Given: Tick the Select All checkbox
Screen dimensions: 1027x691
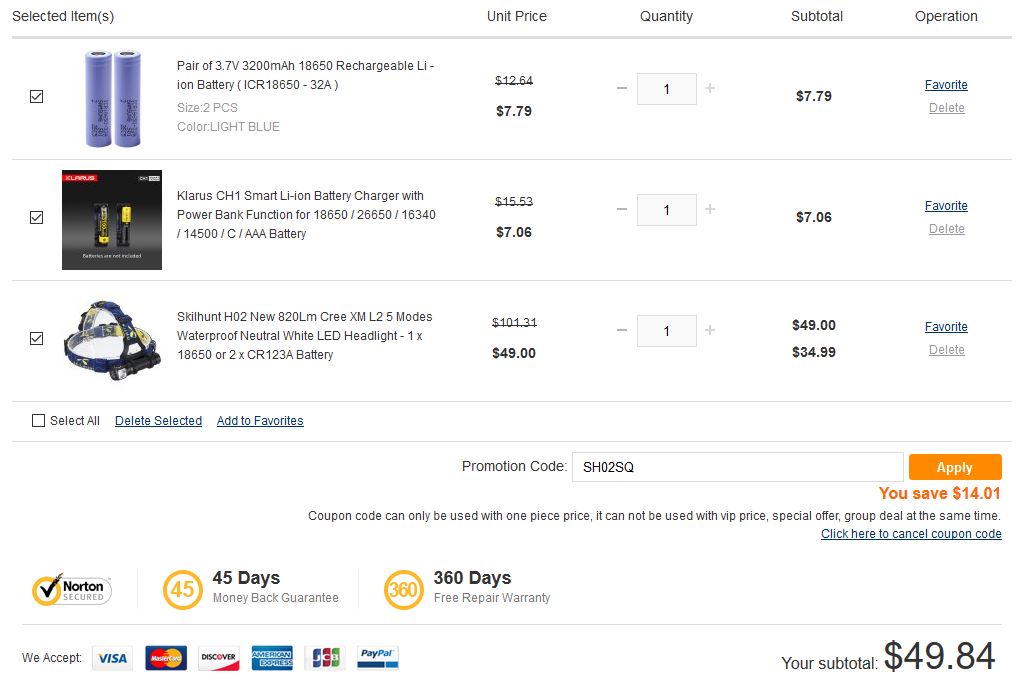Looking at the screenshot, I should [x=39, y=421].
